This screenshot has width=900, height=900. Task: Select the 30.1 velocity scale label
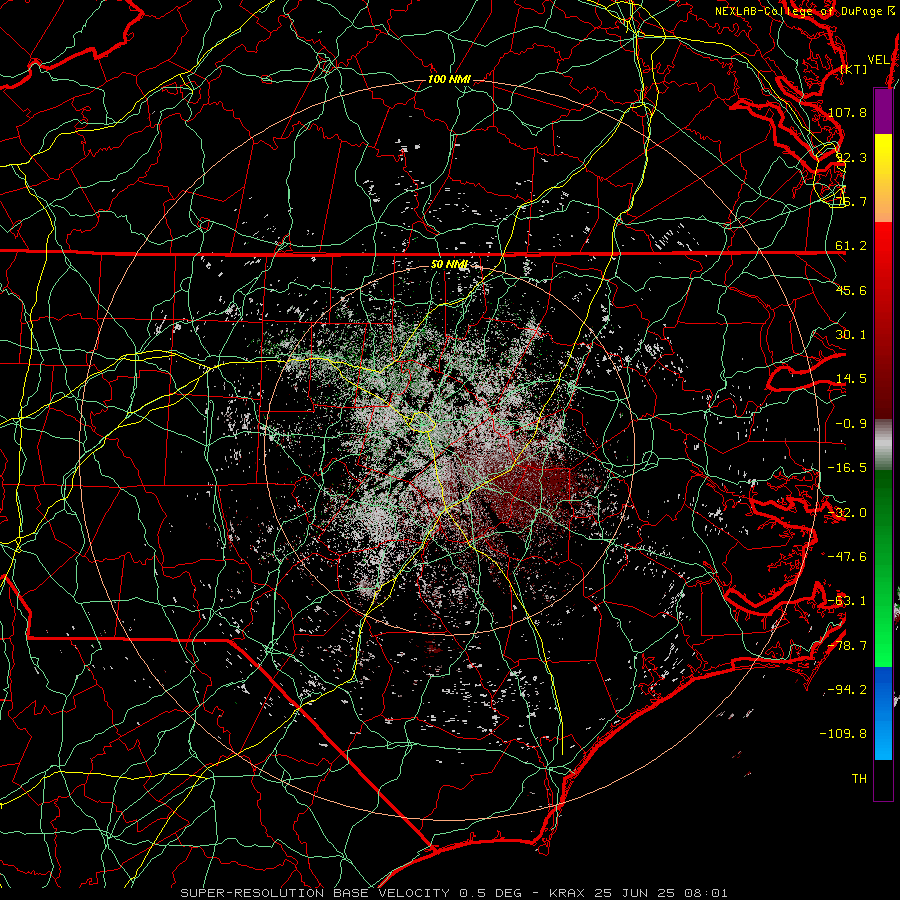[x=851, y=335]
